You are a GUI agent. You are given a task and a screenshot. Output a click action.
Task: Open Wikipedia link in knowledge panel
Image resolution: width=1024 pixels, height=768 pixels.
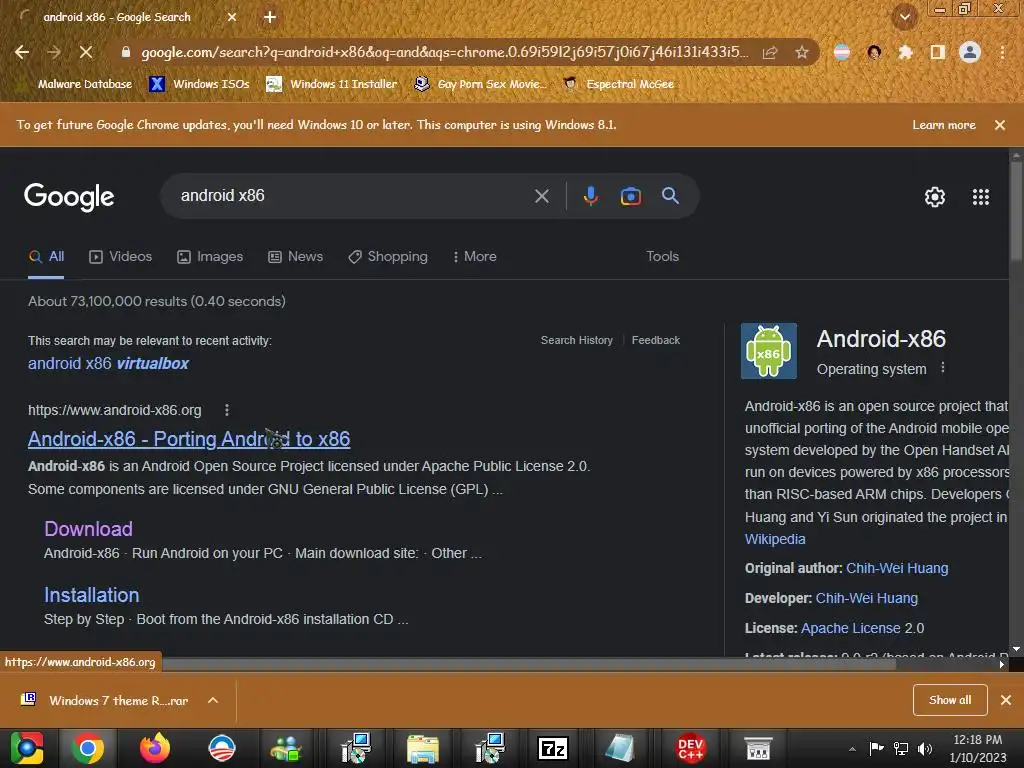pyautogui.click(x=775, y=539)
